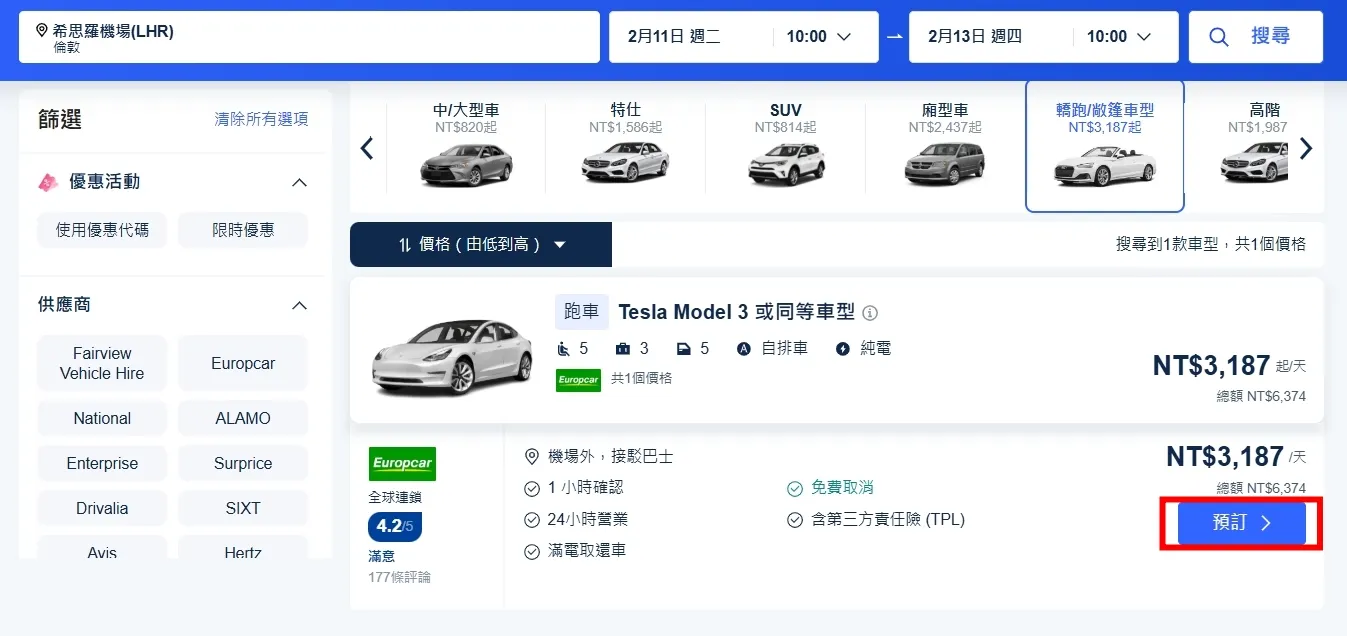Toggle the 使用優惠代碼 filter
The height and width of the screenshot is (636, 1347).
tap(102, 230)
